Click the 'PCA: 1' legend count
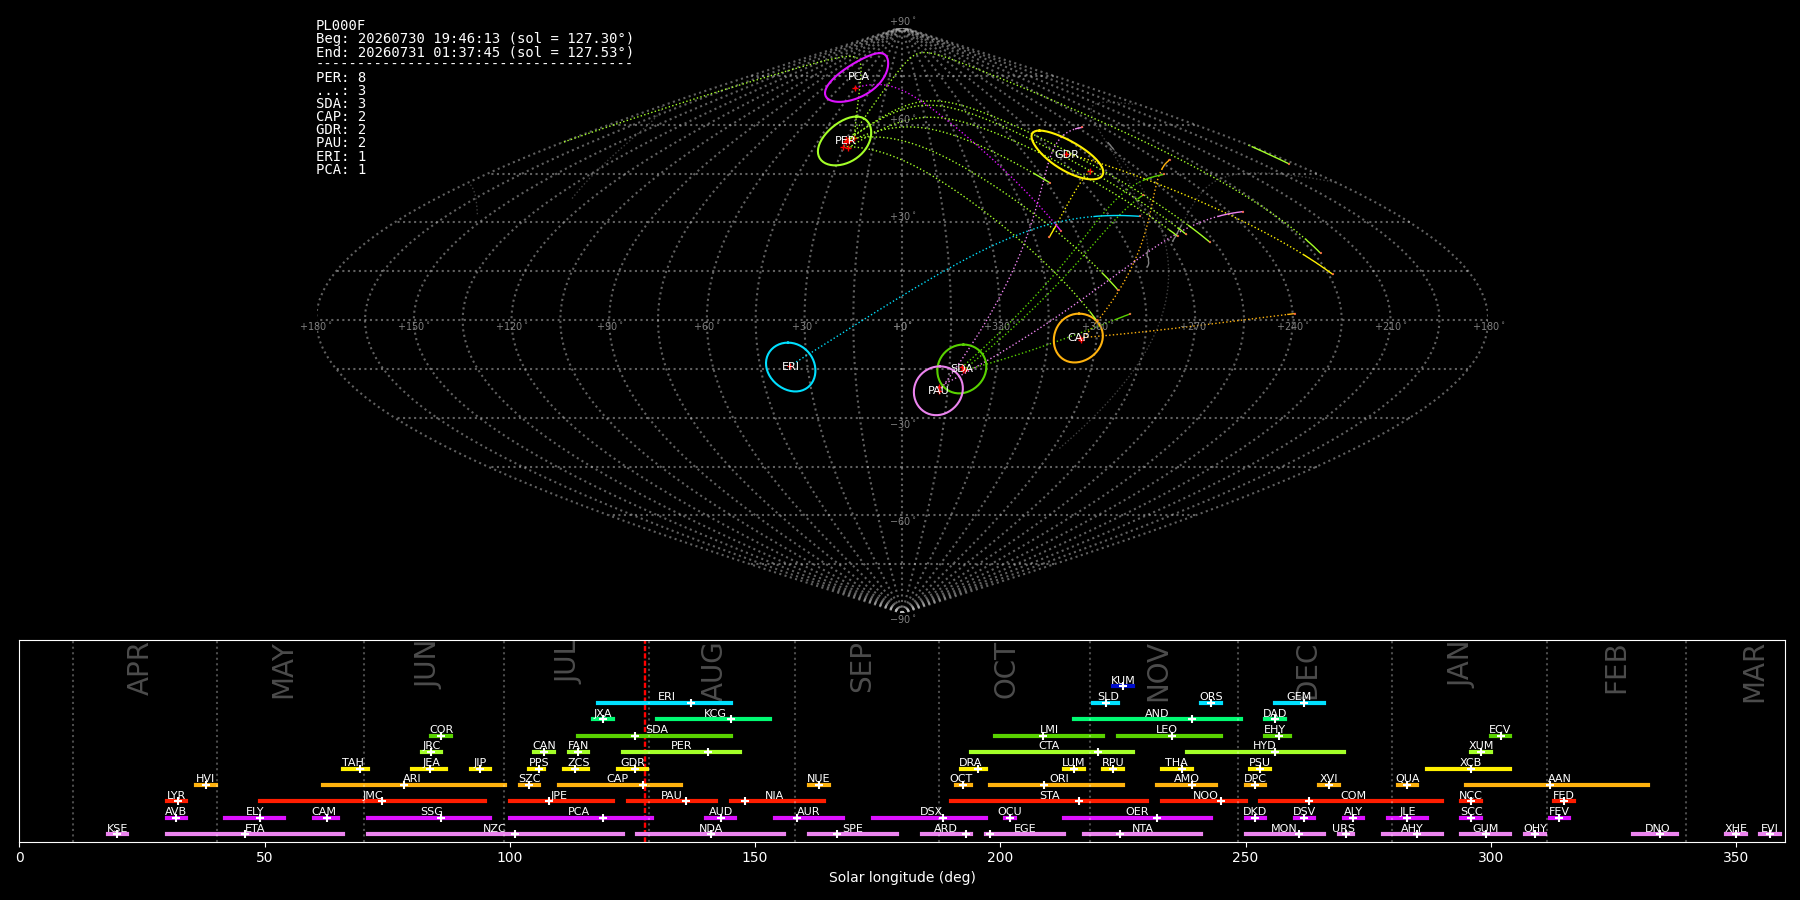 pos(341,170)
